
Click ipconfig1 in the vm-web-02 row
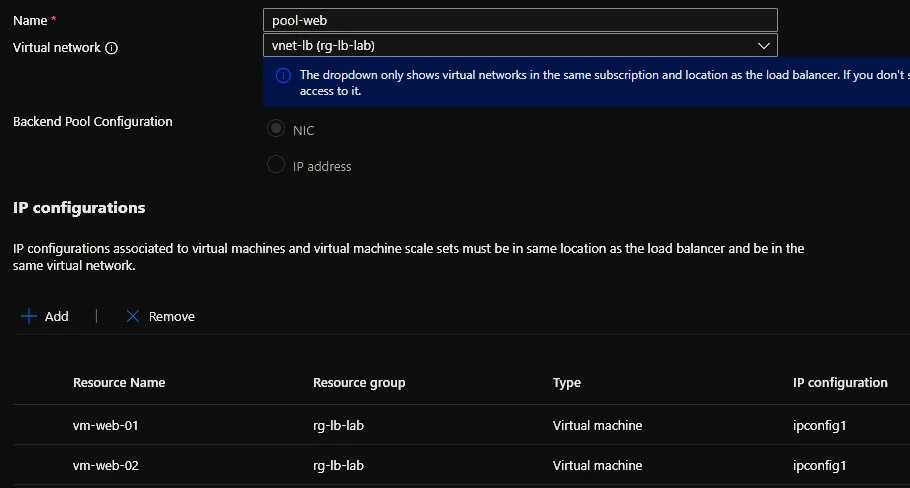pos(819,465)
